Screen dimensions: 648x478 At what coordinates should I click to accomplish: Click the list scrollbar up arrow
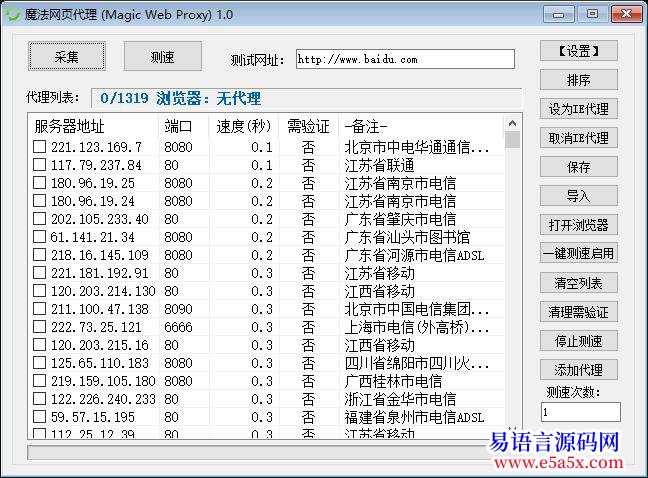(512, 123)
